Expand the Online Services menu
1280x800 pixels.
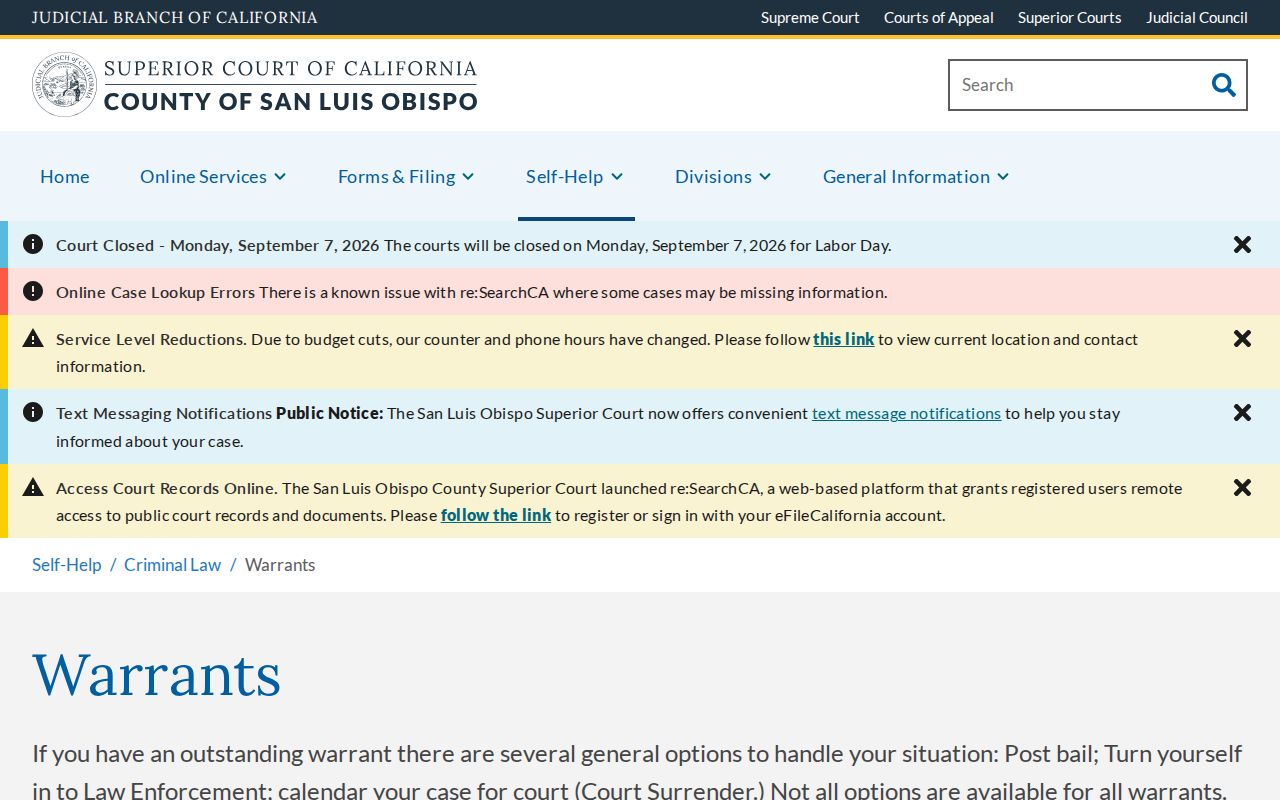213,176
